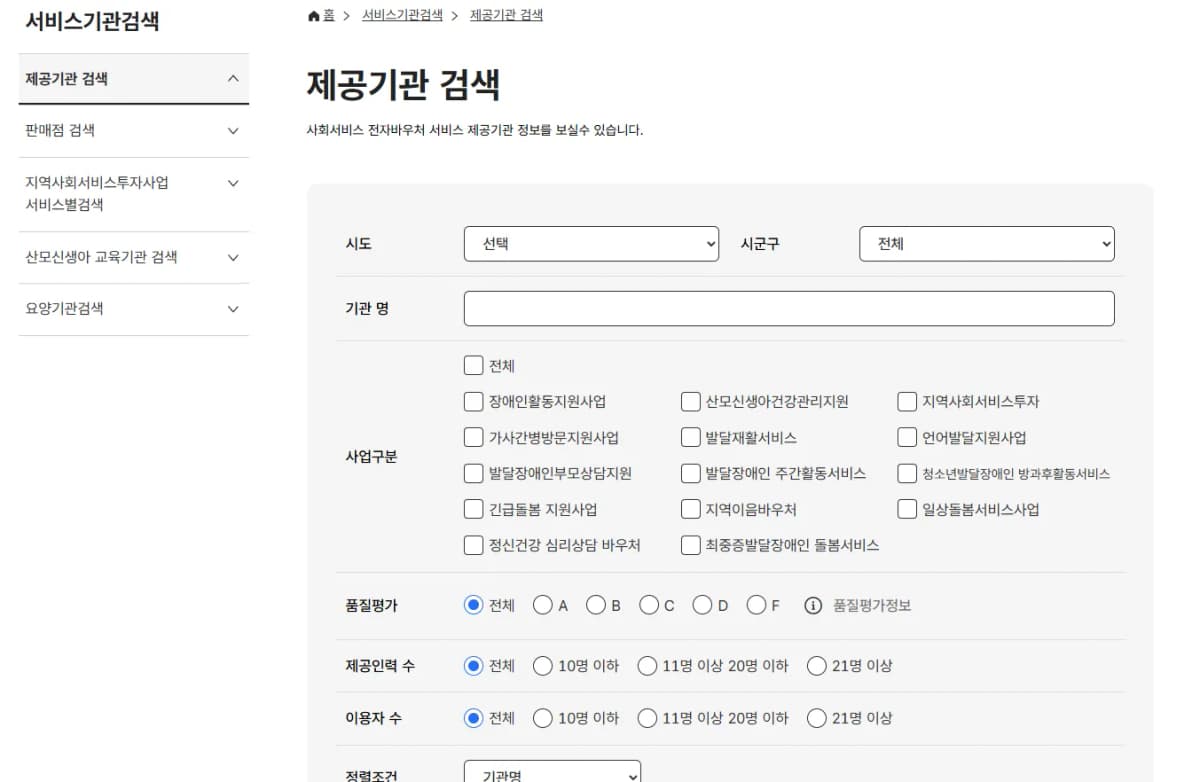This screenshot has height=782, width=1200.
Task: Click the 품질평가정보 info icon
Action: click(x=813, y=605)
